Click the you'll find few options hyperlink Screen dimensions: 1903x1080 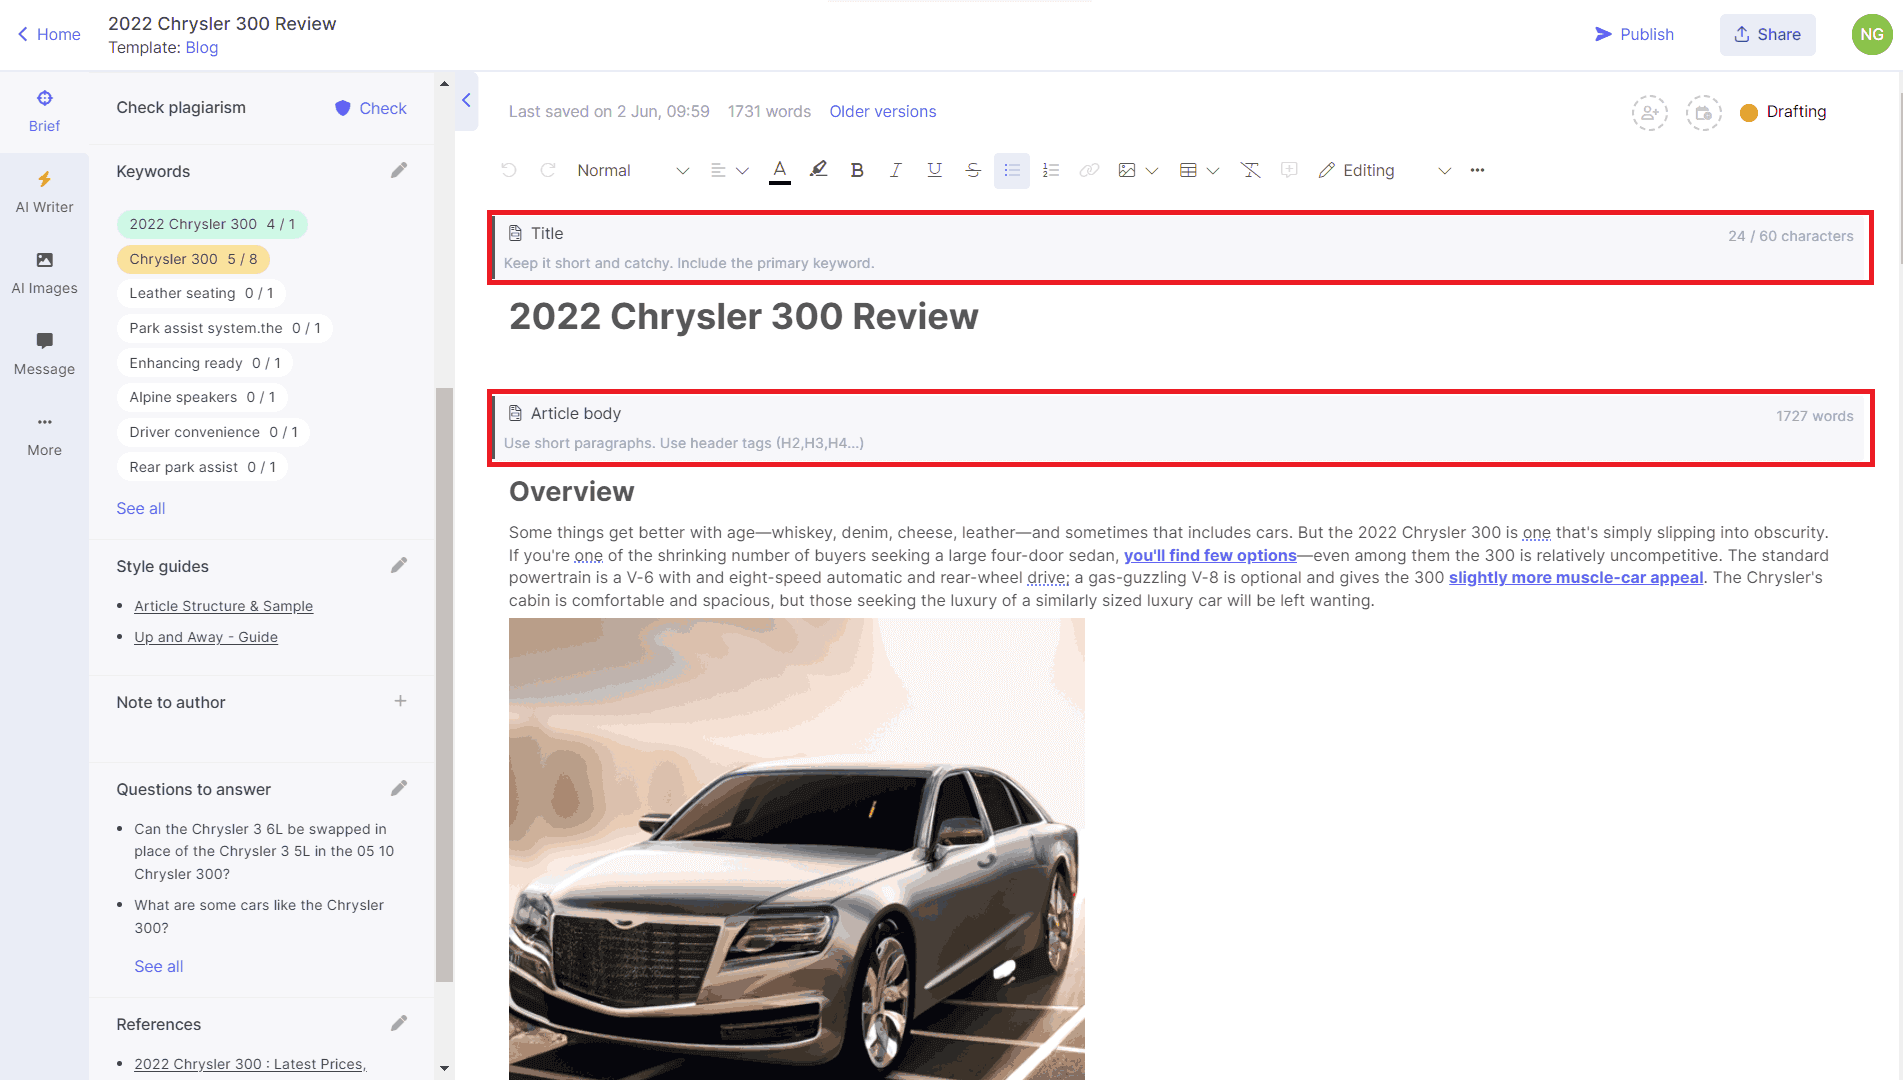(1210, 555)
